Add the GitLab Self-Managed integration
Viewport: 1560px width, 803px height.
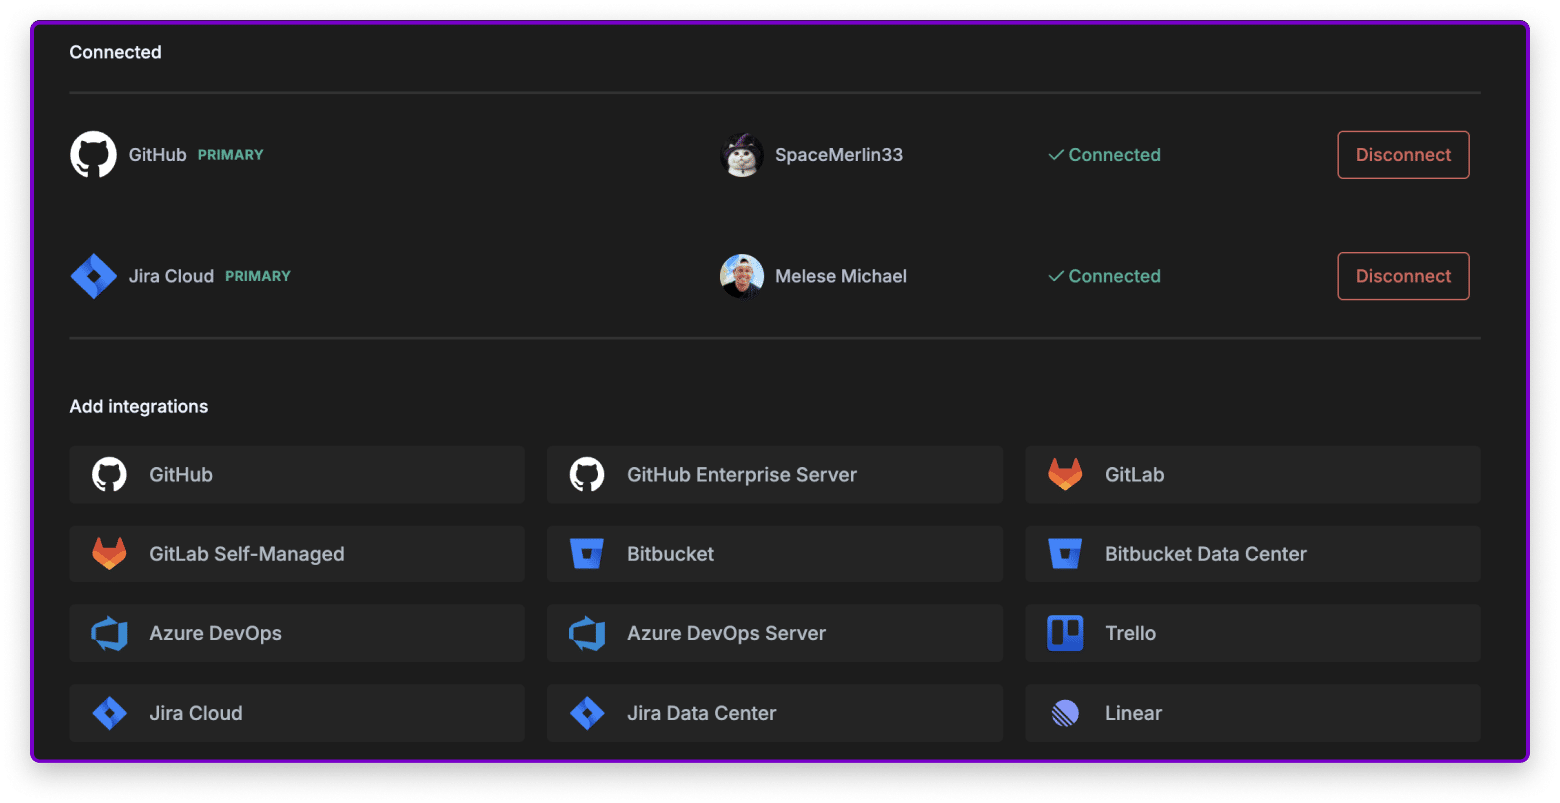tap(297, 554)
